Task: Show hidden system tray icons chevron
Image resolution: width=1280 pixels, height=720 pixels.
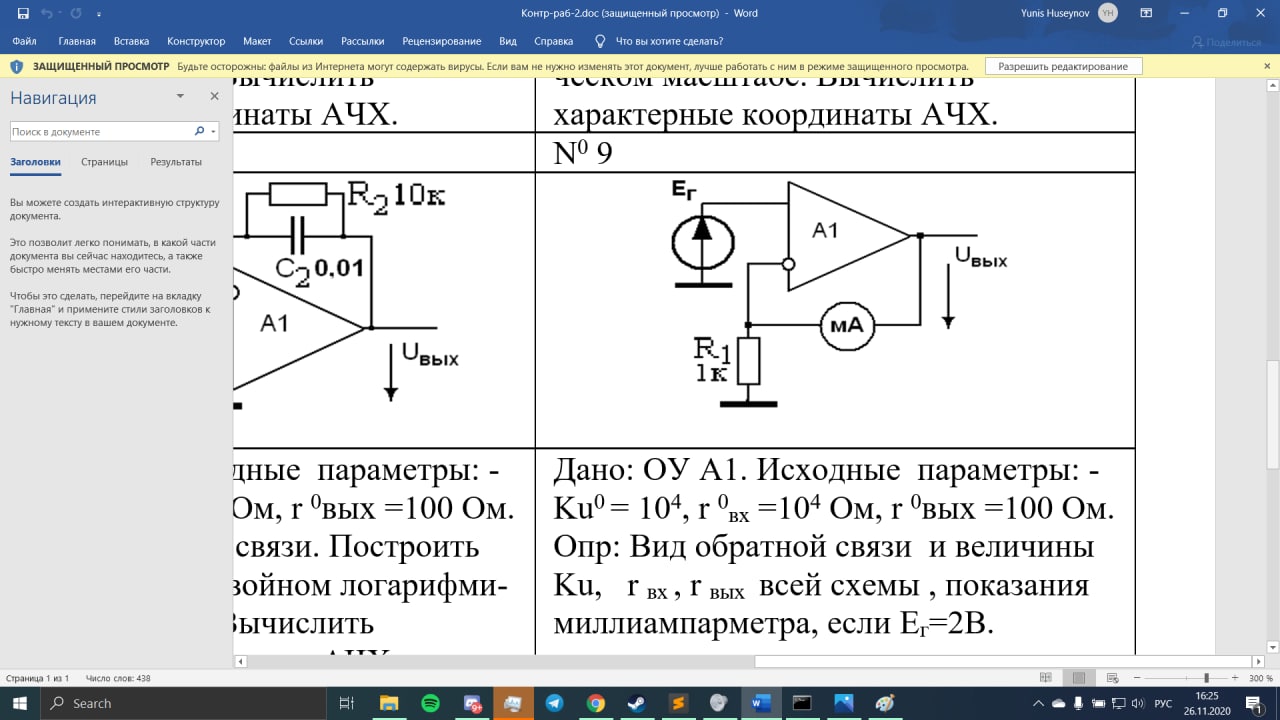Action: pyautogui.click(x=1038, y=703)
